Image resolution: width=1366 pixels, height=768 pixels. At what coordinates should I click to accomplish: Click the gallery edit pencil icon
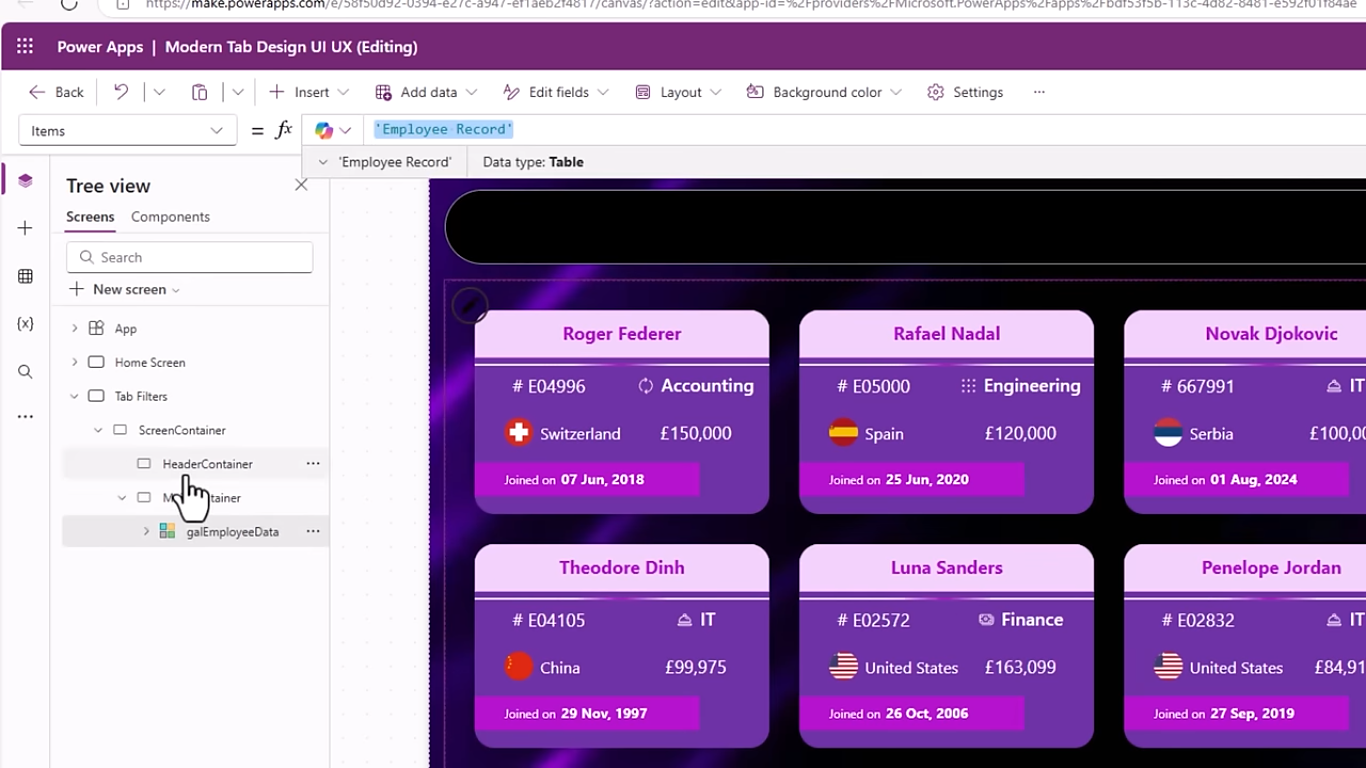(x=469, y=305)
